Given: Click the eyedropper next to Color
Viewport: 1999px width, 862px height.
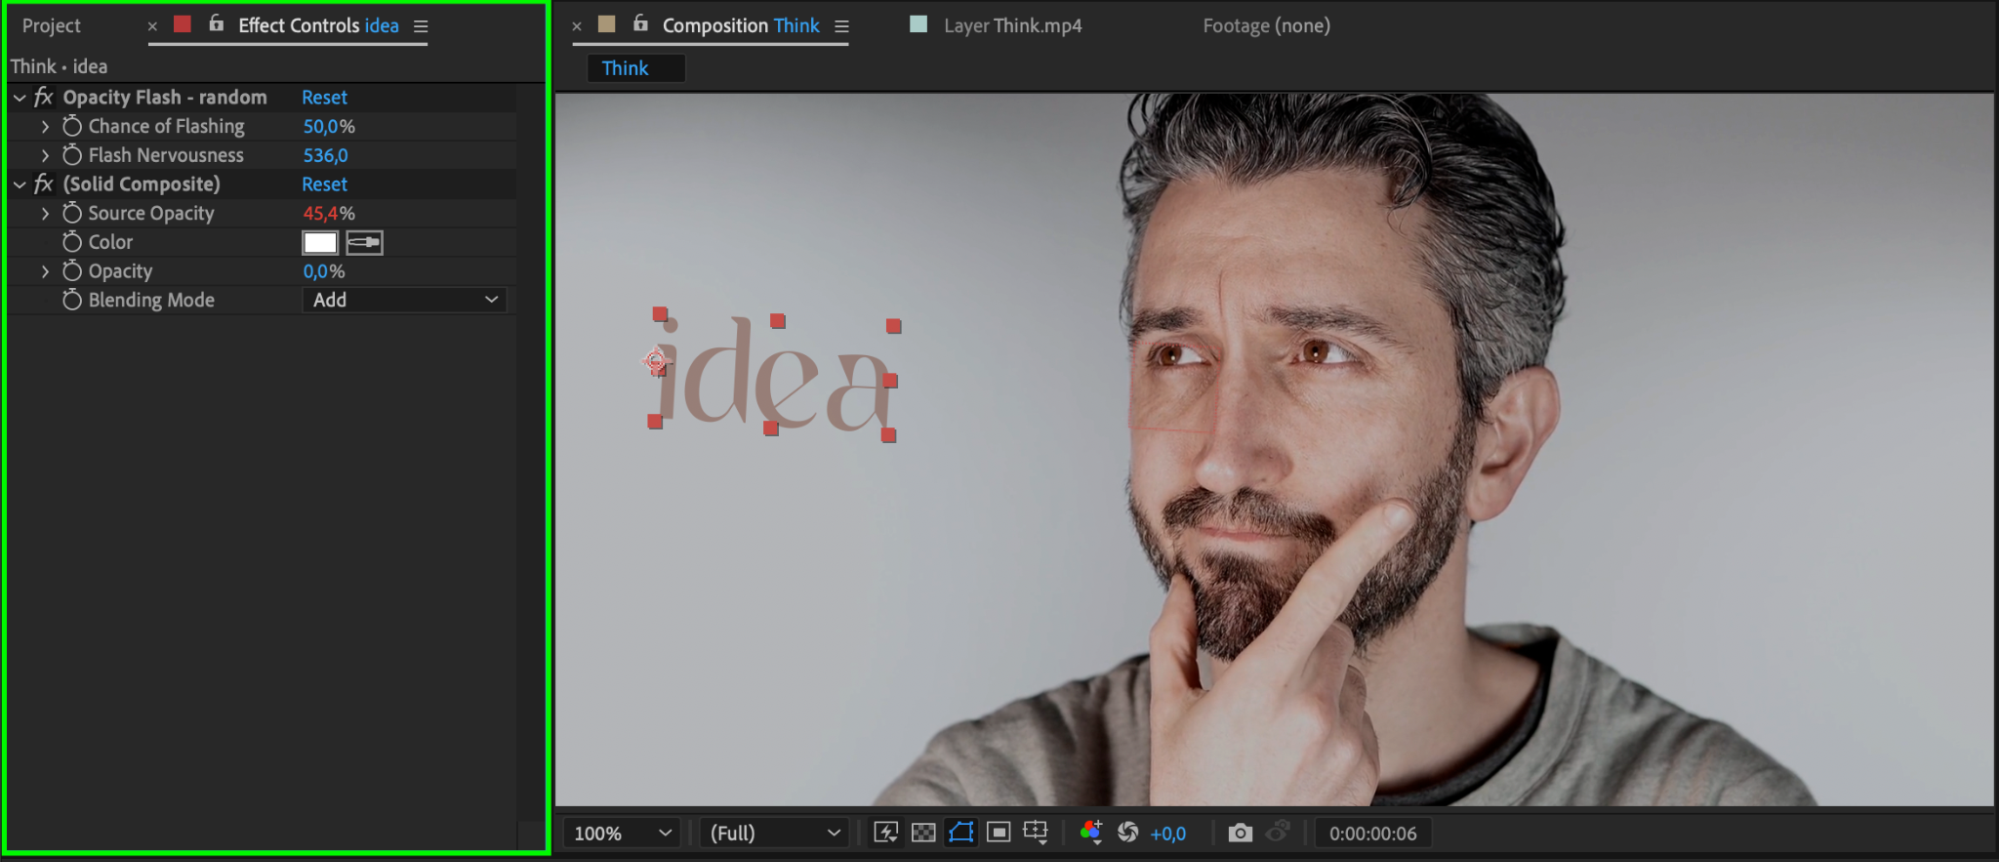Looking at the screenshot, I should tap(364, 243).
